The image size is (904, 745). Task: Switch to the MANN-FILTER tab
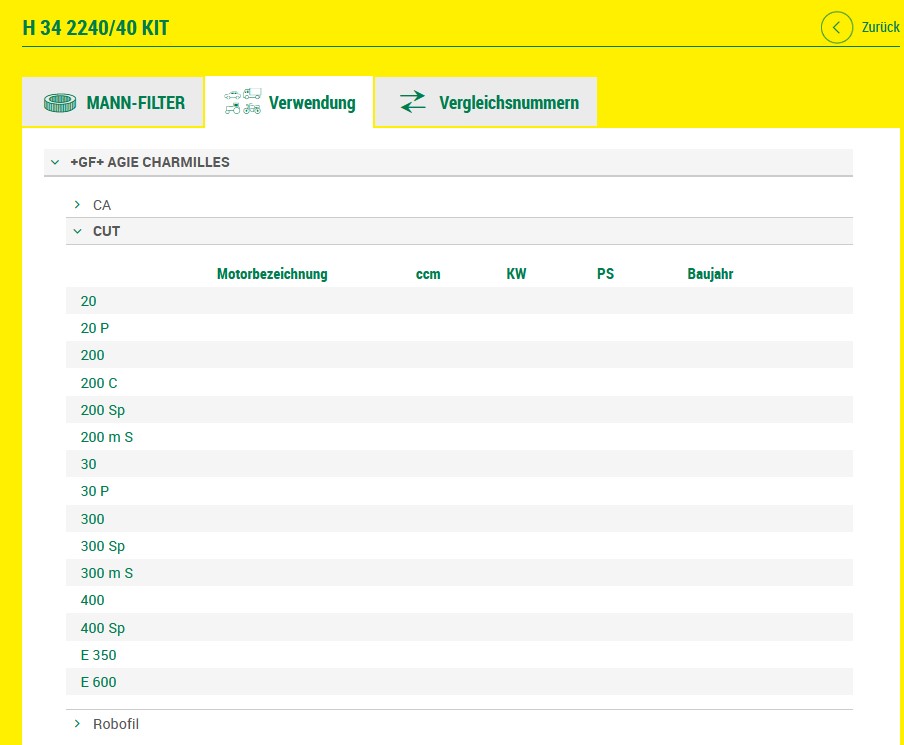click(x=135, y=103)
